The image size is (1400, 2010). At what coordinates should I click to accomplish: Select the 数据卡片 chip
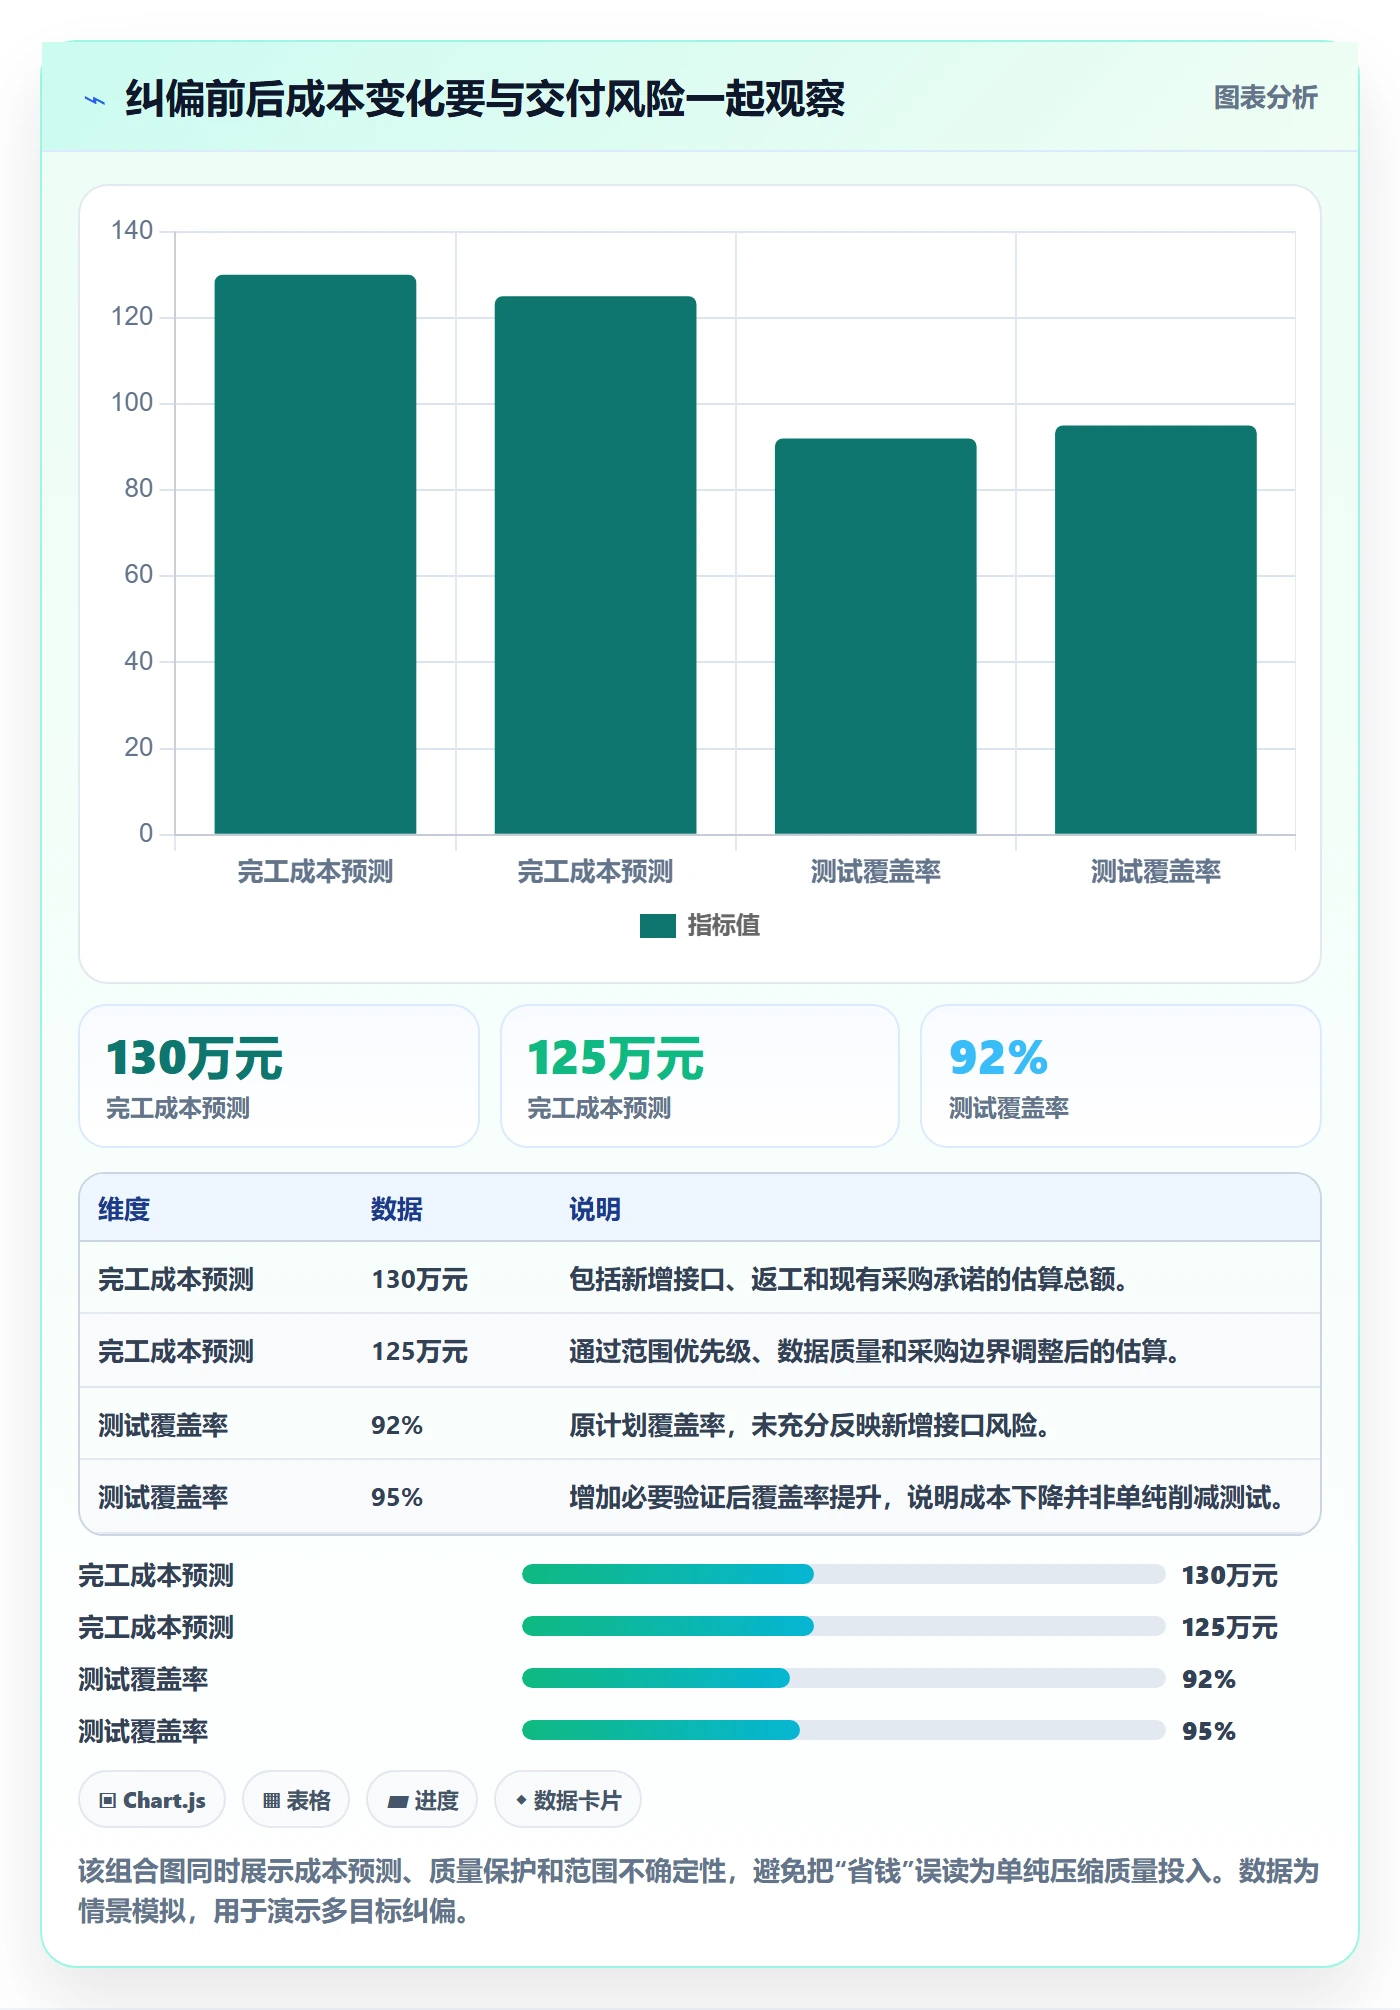pos(568,1800)
